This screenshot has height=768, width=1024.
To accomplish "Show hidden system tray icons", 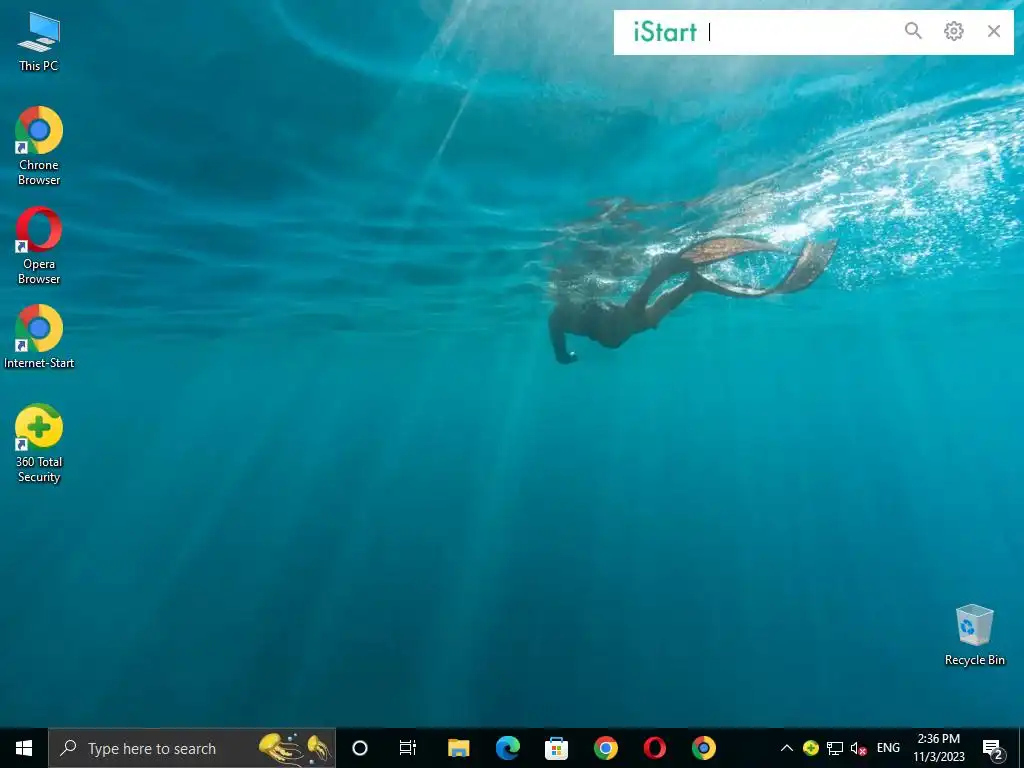I will [787, 748].
